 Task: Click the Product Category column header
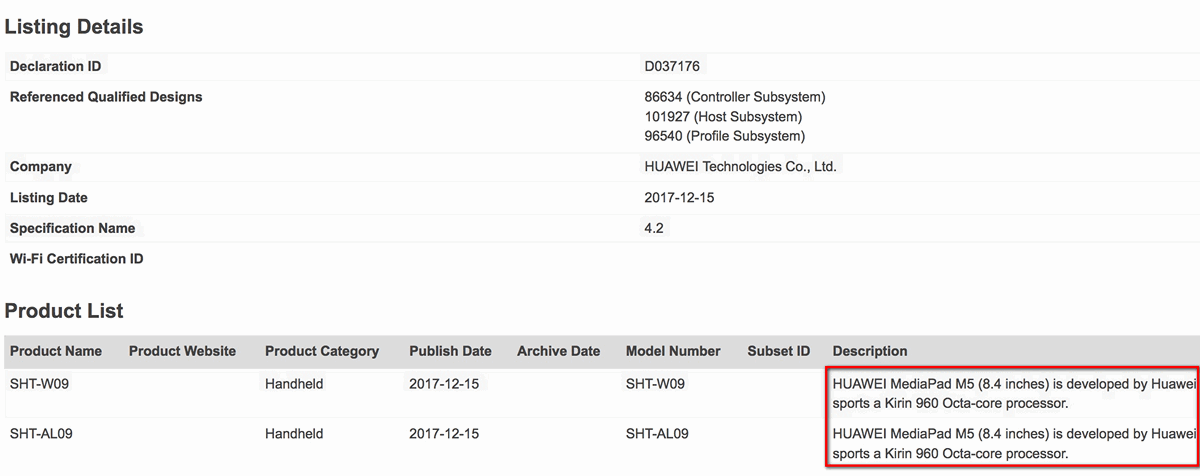(x=322, y=351)
